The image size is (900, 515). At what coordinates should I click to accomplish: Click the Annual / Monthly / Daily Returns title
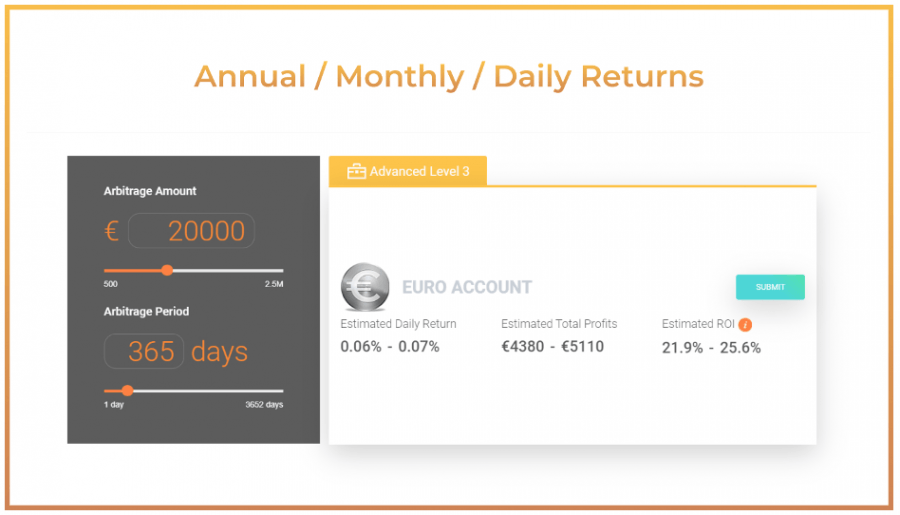(449, 77)
